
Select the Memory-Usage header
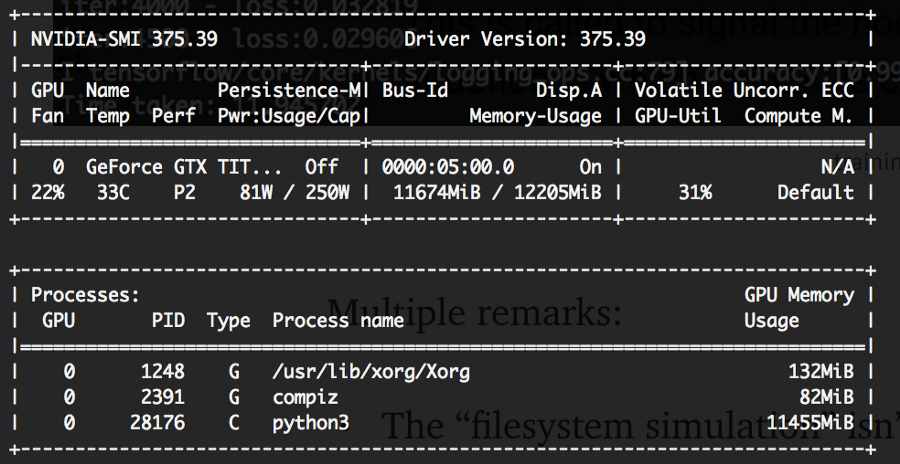click(x=536, y=116)
